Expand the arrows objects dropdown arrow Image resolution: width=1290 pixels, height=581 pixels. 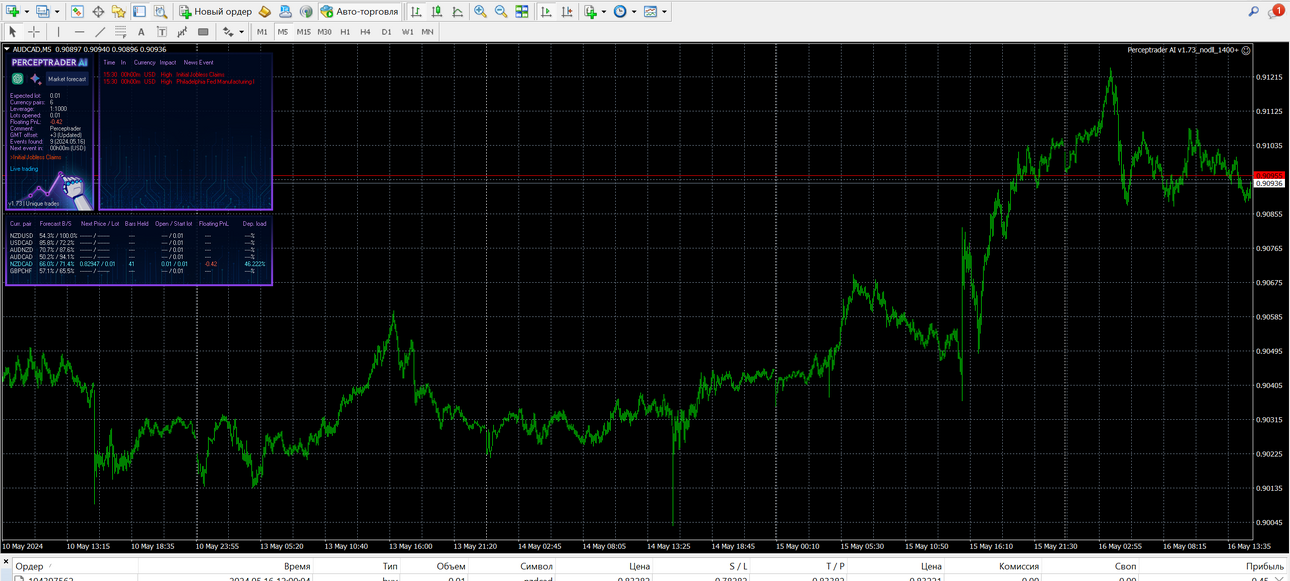point(241,32)
